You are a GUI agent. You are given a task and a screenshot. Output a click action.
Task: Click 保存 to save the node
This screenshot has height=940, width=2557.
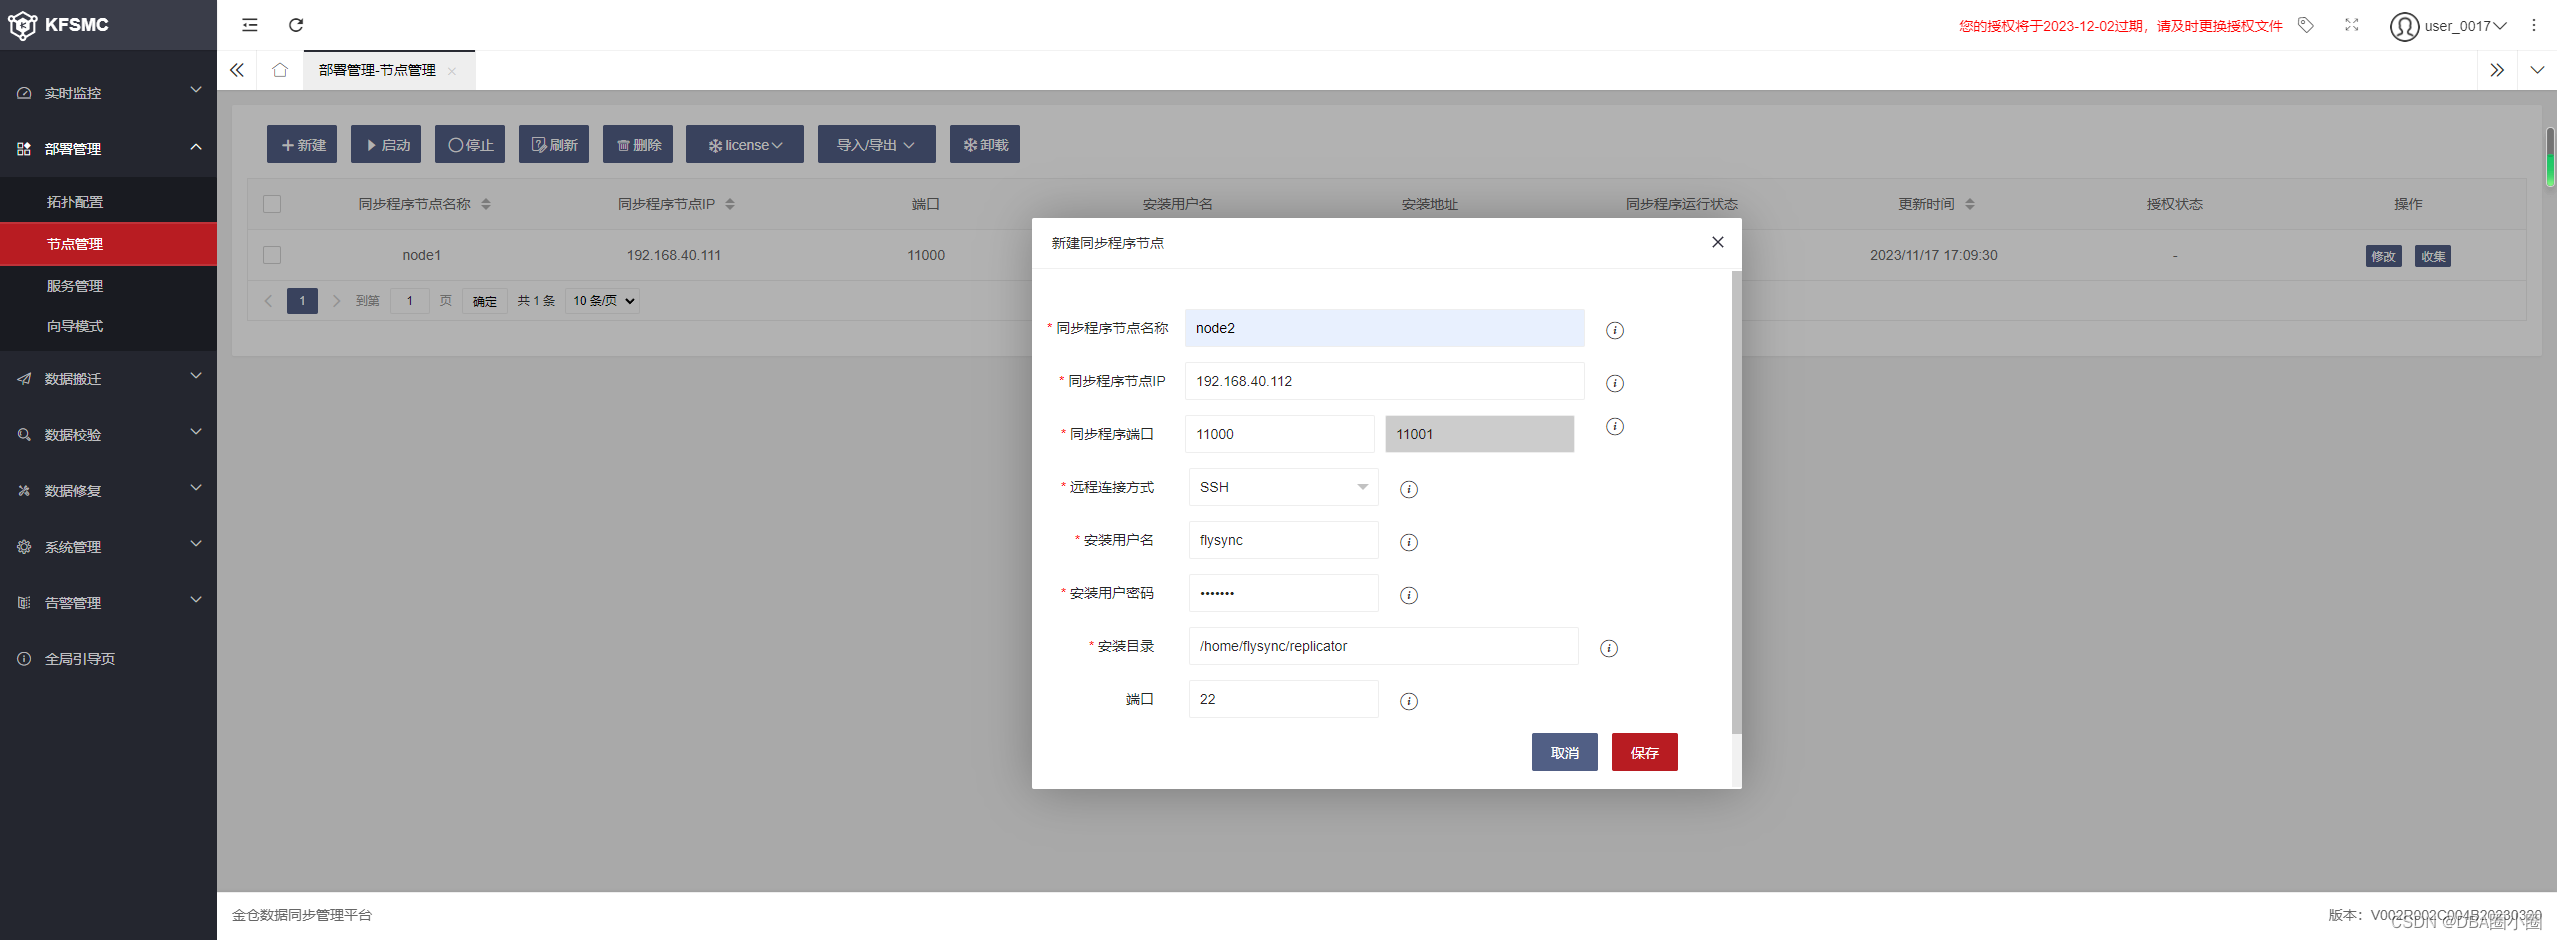[1645, 752]
